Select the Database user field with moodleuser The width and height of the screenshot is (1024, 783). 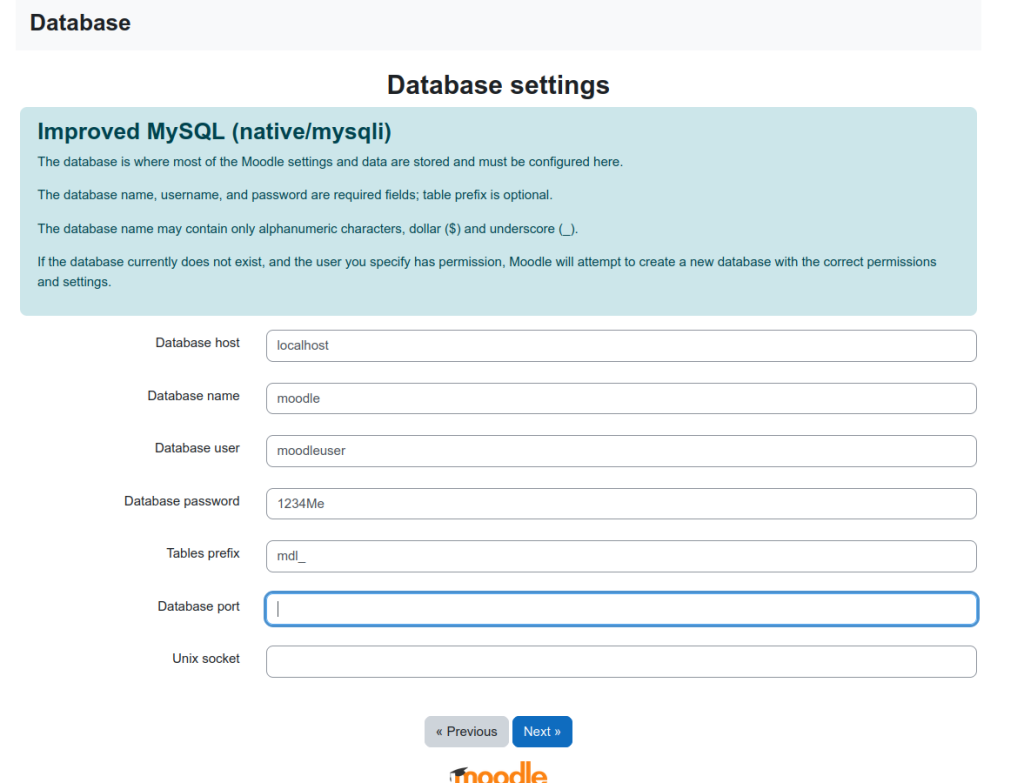[x=620, y=451]
